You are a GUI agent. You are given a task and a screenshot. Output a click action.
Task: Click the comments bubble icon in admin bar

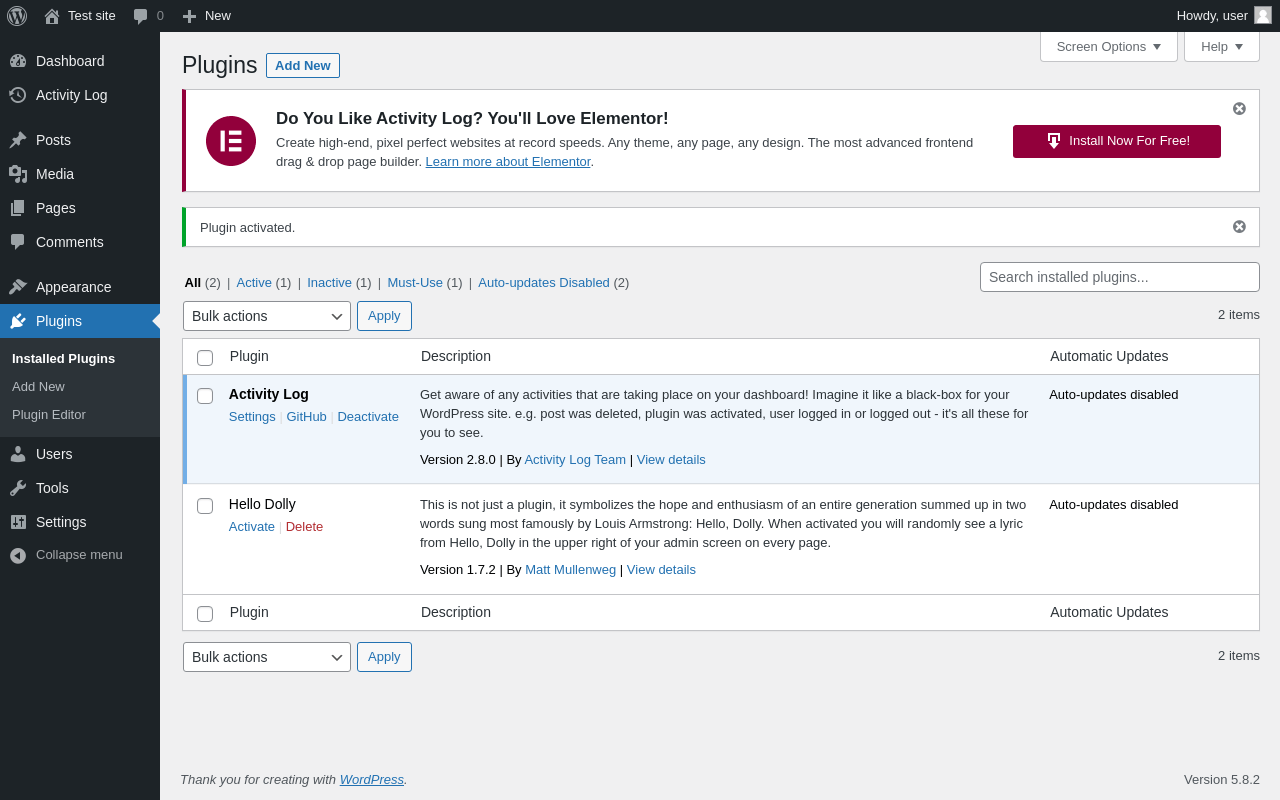(x=141, y=16)
